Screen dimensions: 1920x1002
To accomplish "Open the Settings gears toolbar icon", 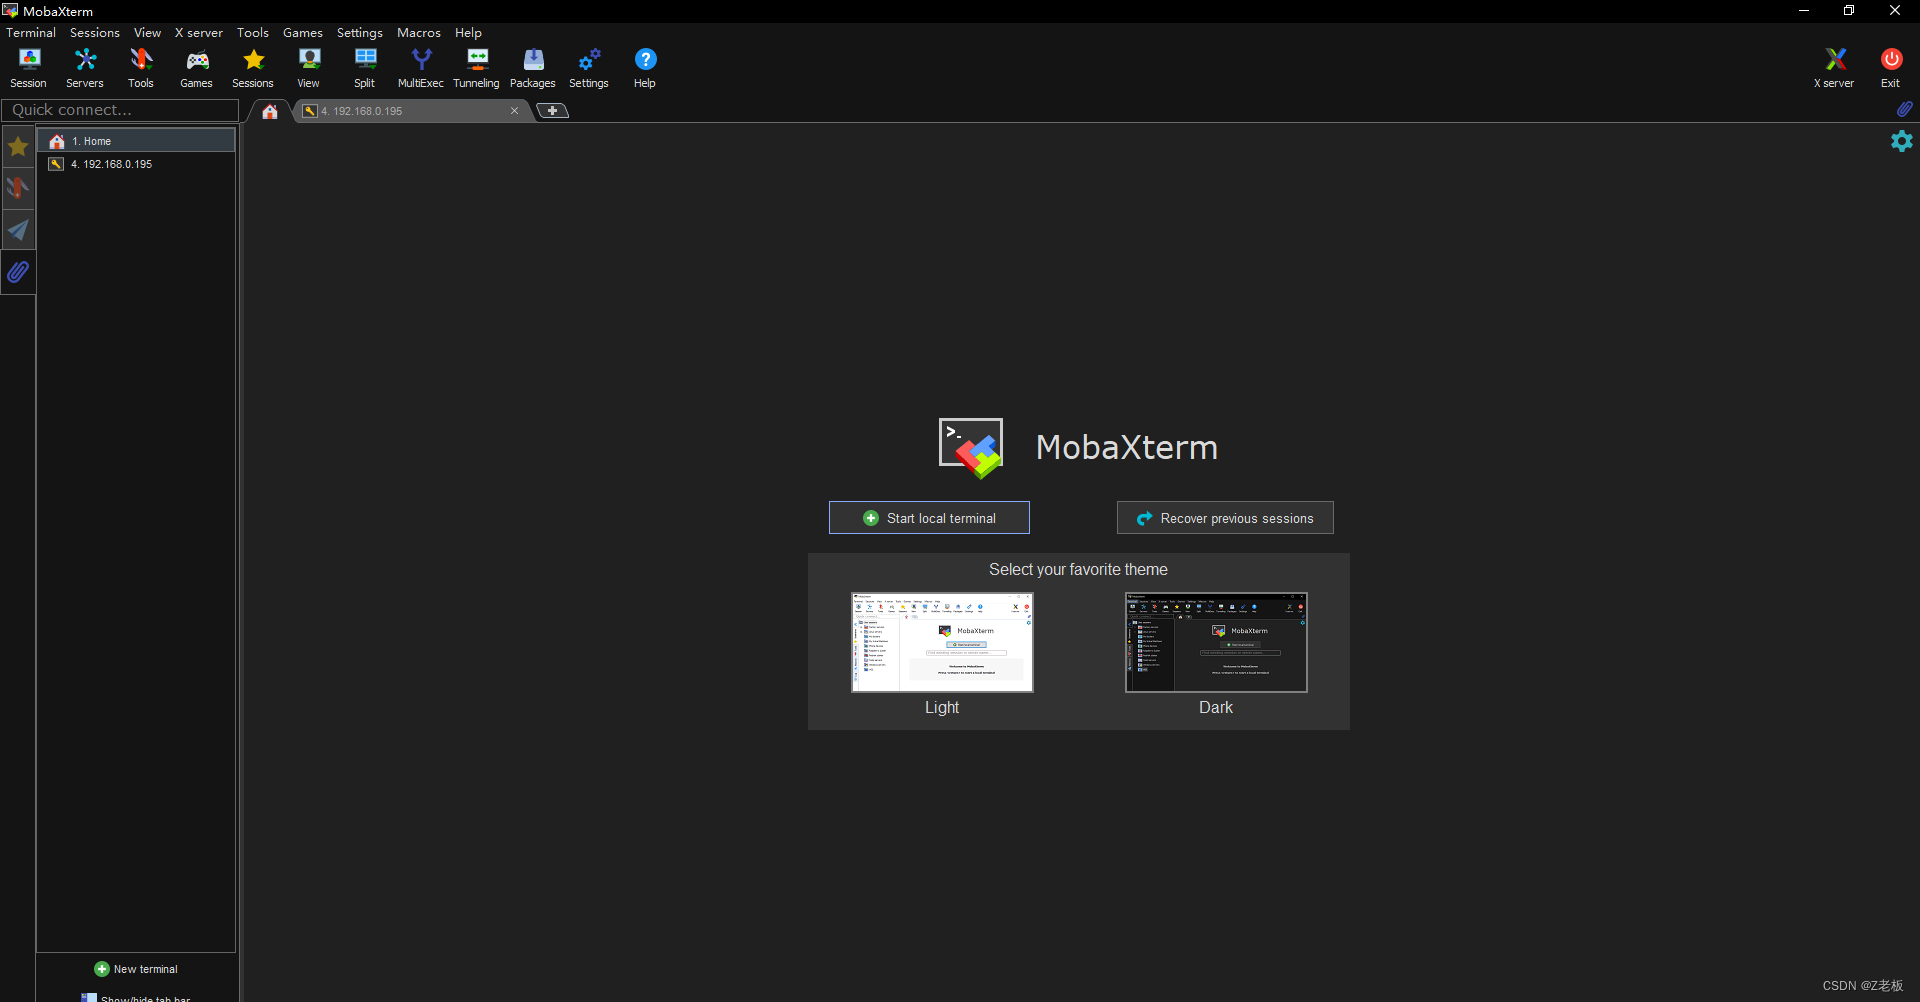I will [x=589, y=68].
